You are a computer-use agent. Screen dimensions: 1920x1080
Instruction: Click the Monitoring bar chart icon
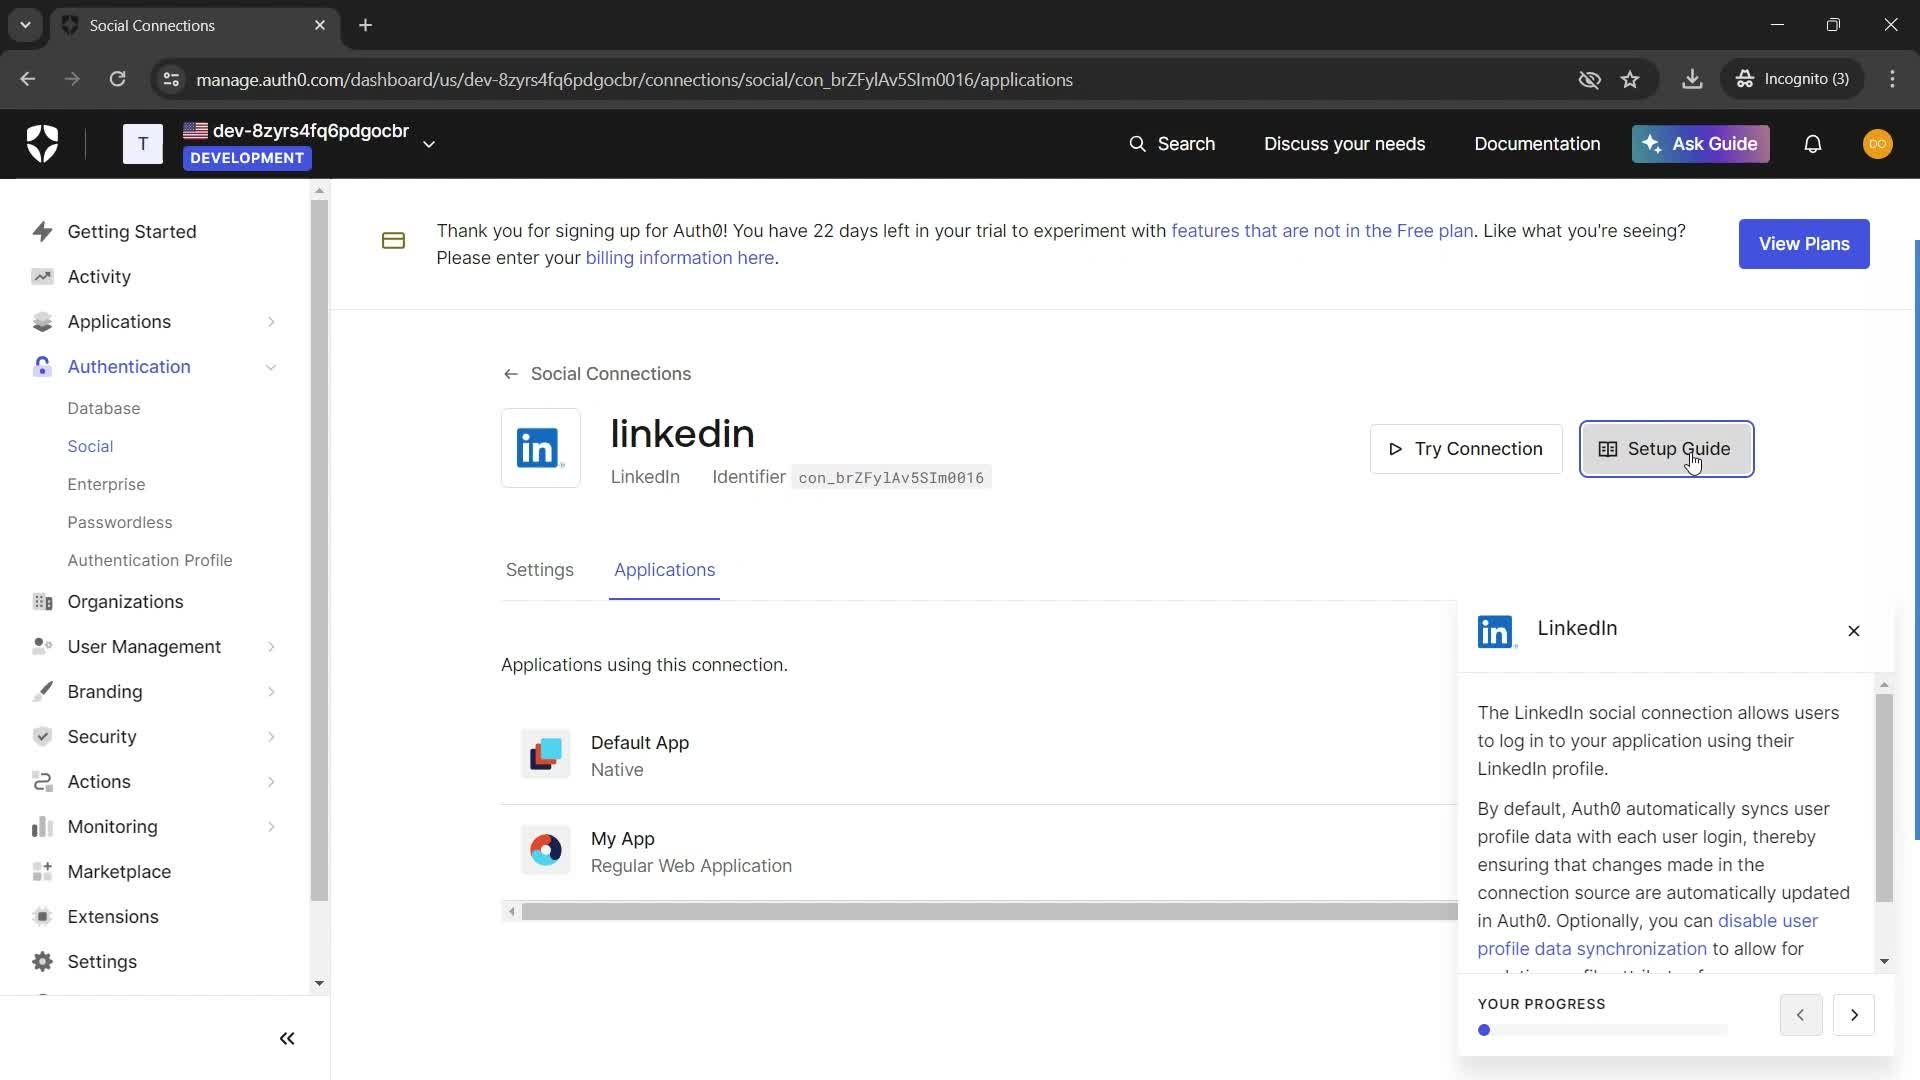(42, 827)
